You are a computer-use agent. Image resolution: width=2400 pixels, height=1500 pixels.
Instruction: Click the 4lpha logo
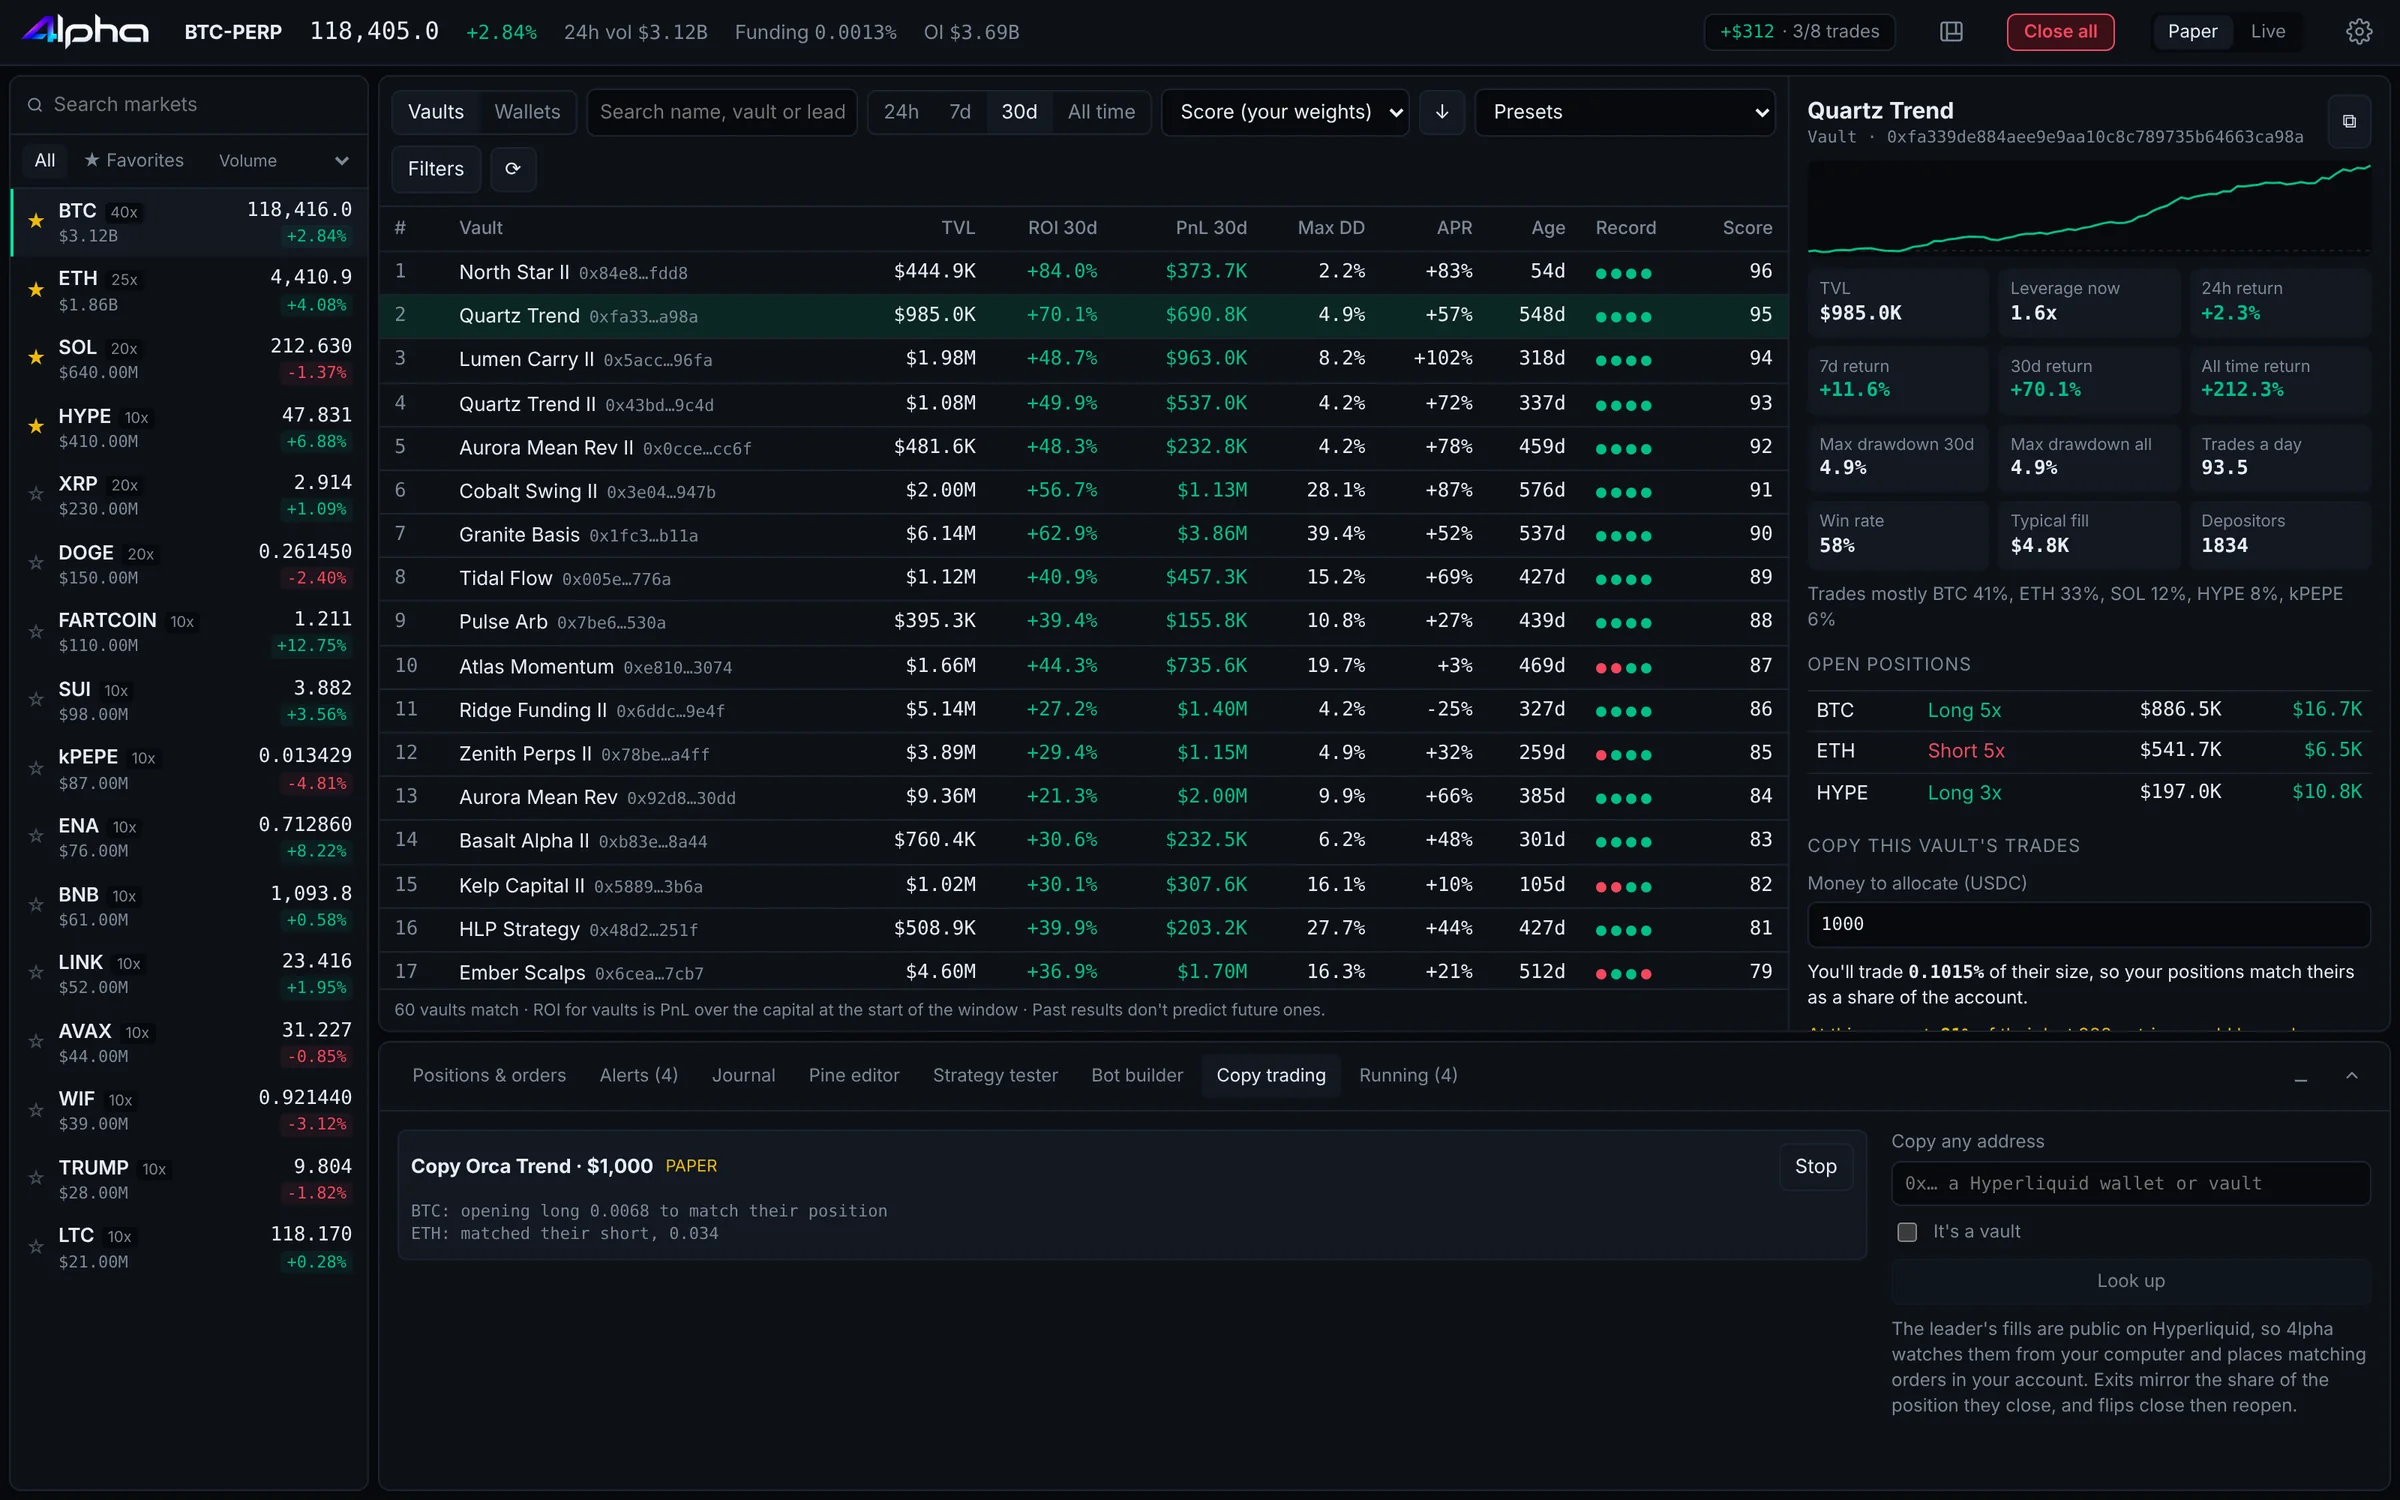tap(85, 32)
